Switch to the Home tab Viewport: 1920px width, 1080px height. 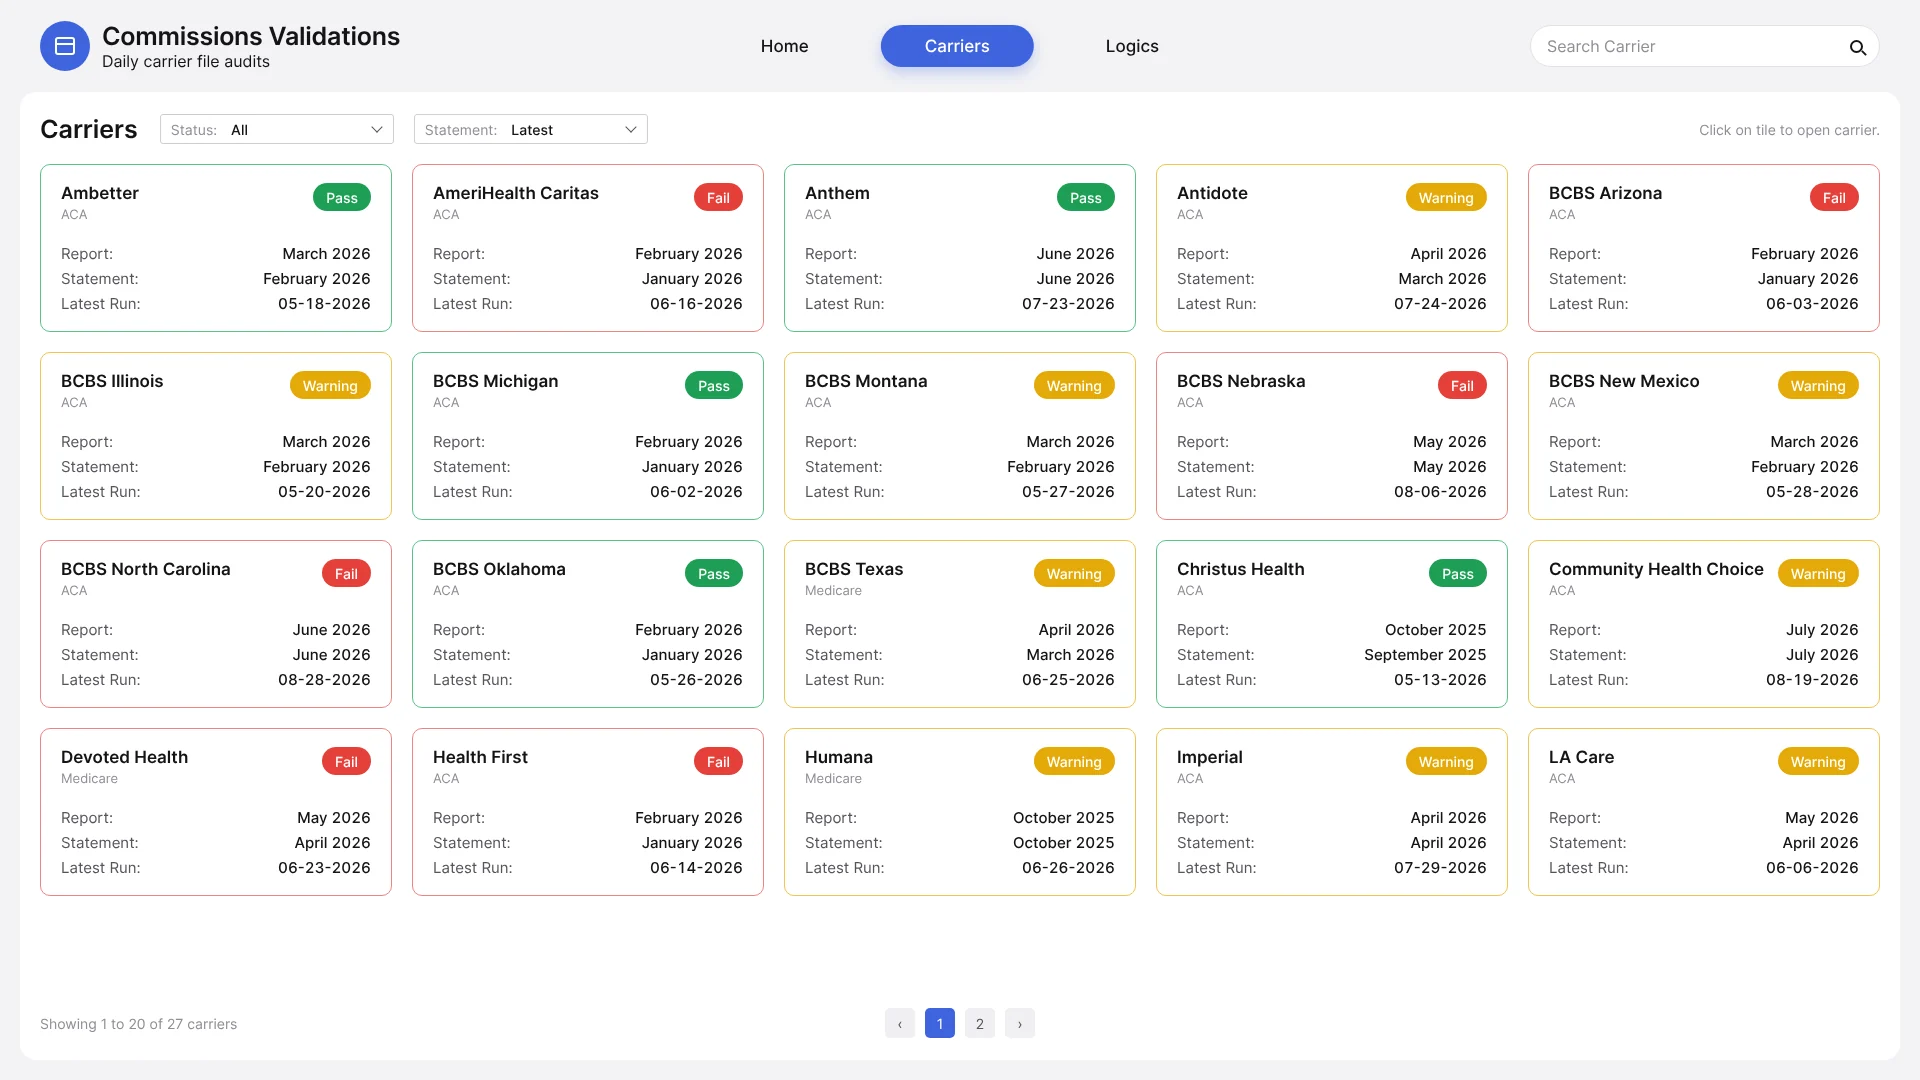pyautogui.click(x=784, y=46)
